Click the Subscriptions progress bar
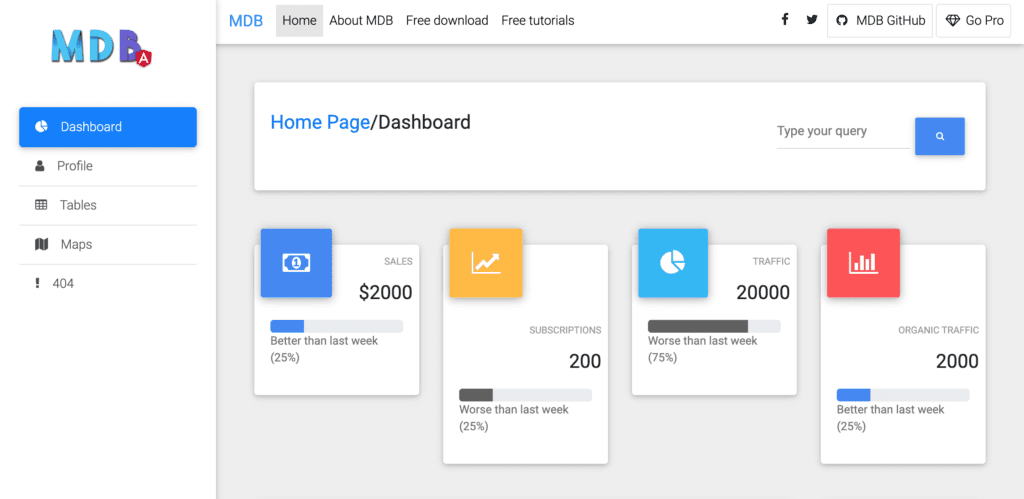This screenshot has width=1024, height=499. (525, 395)
